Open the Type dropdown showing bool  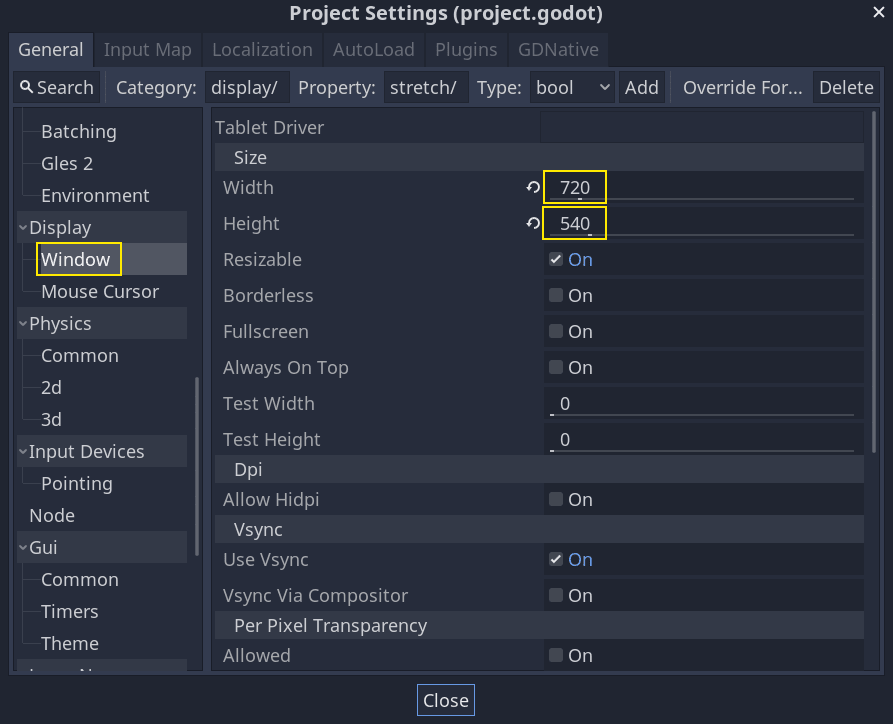tap(572, 88)
